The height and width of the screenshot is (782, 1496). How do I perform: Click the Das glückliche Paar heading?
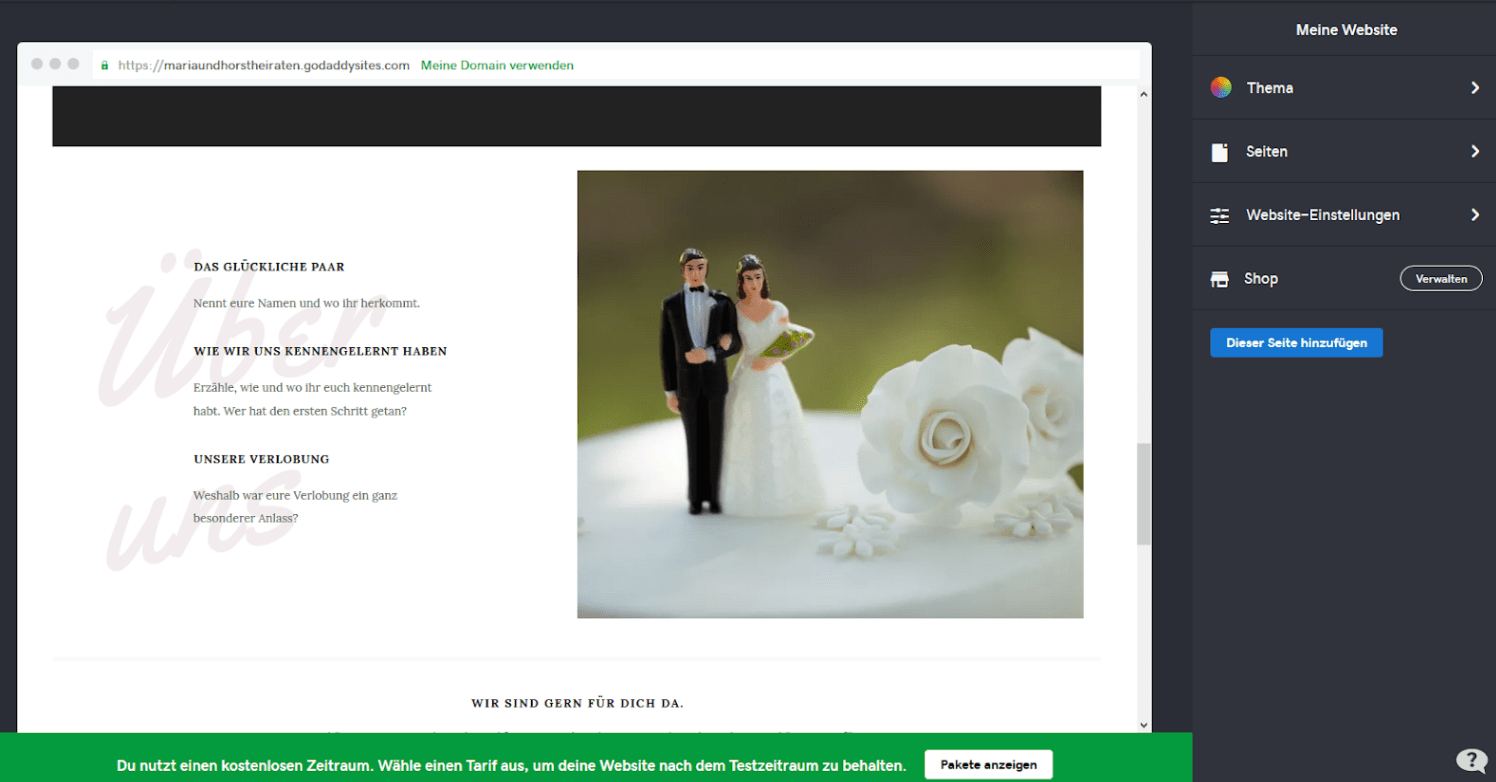[x=269, y=267]
